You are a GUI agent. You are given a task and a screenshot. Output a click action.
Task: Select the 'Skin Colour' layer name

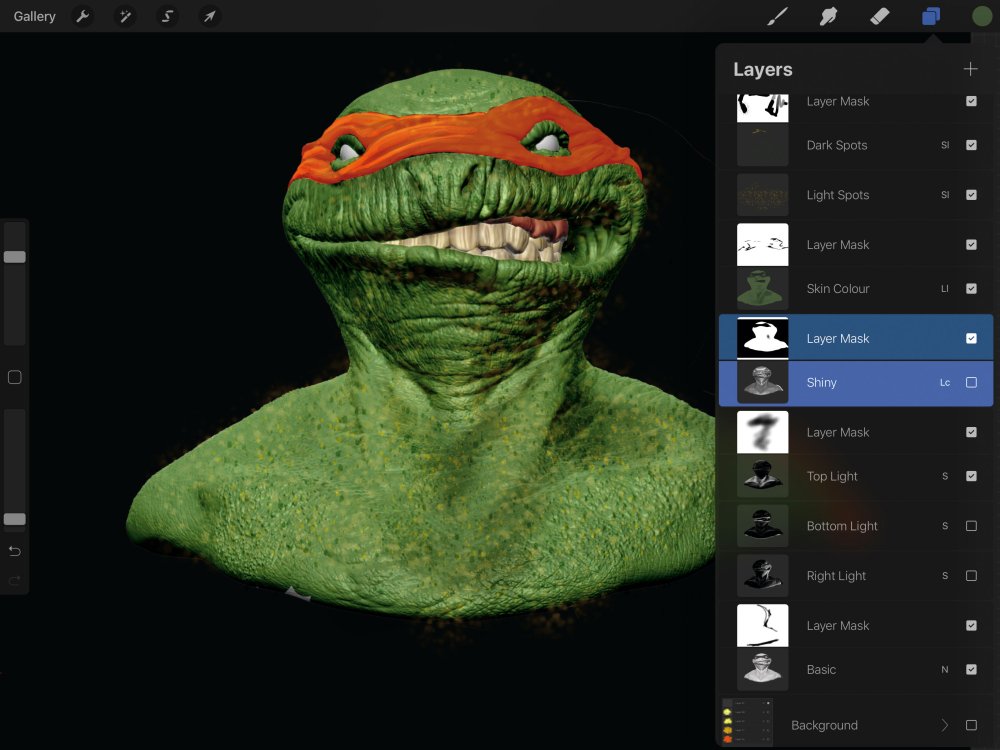(837, 288)
